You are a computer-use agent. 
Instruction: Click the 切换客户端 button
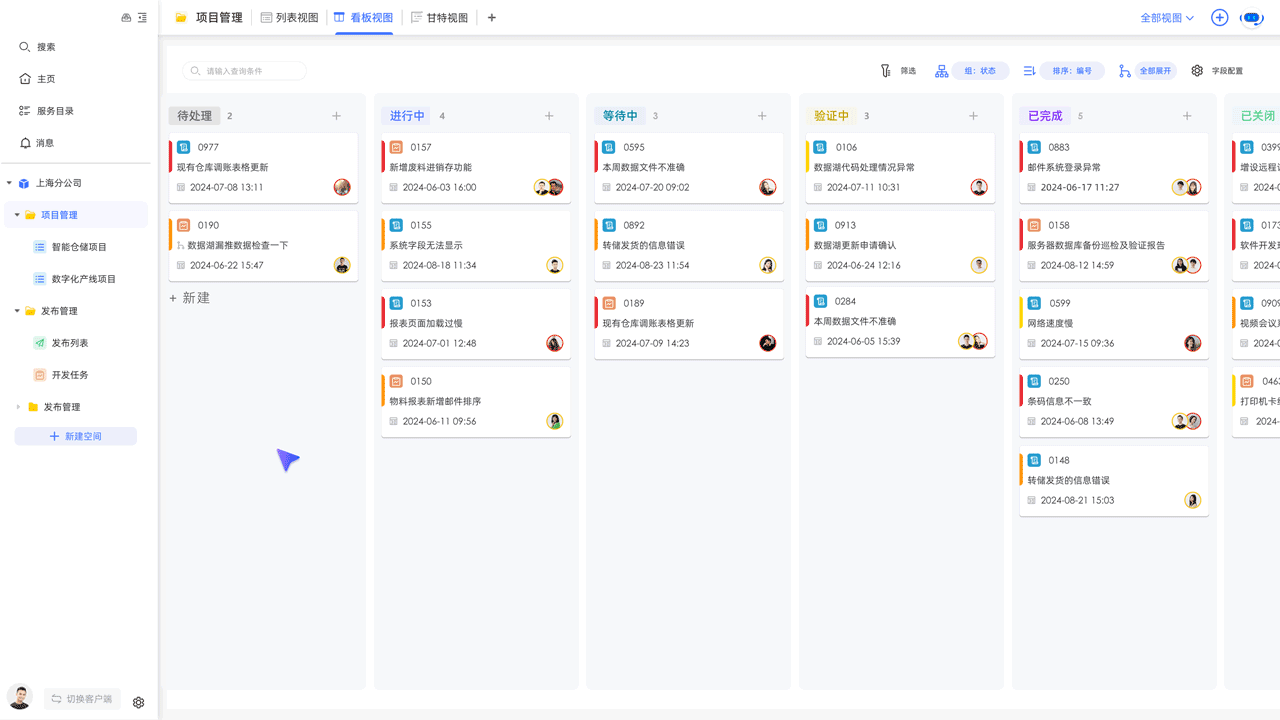point(81,699)
